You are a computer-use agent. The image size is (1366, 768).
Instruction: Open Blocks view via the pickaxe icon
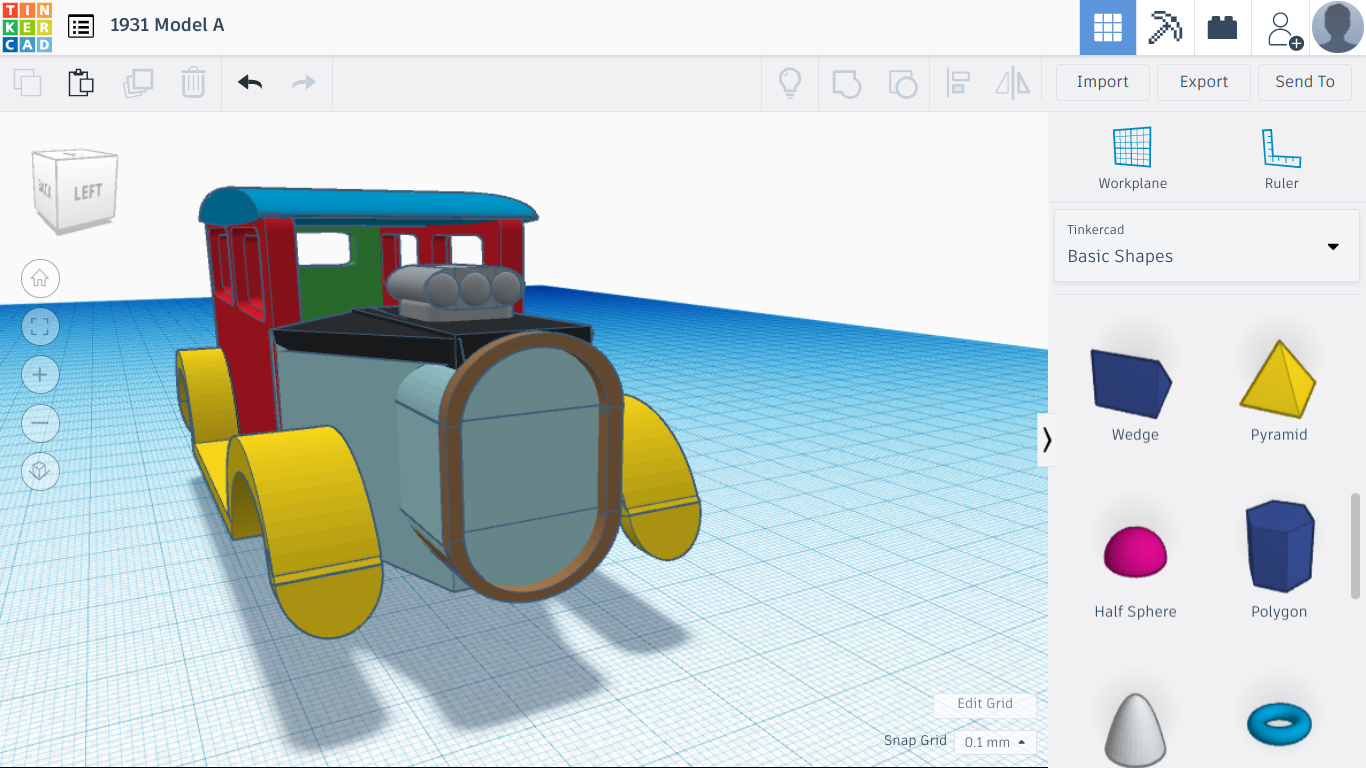pos(1165,27)
